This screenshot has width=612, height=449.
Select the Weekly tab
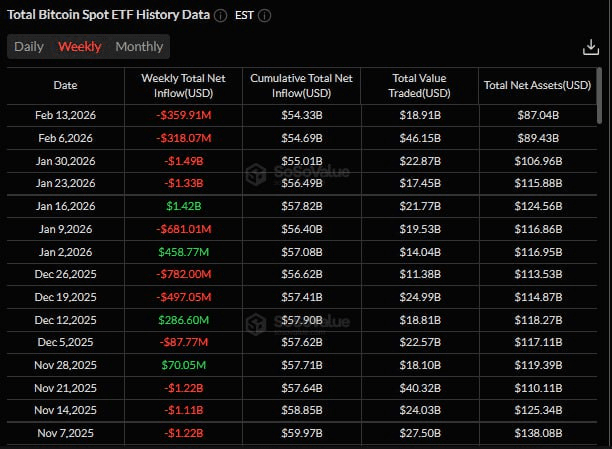pyautogui.click(x=79, y=47)
